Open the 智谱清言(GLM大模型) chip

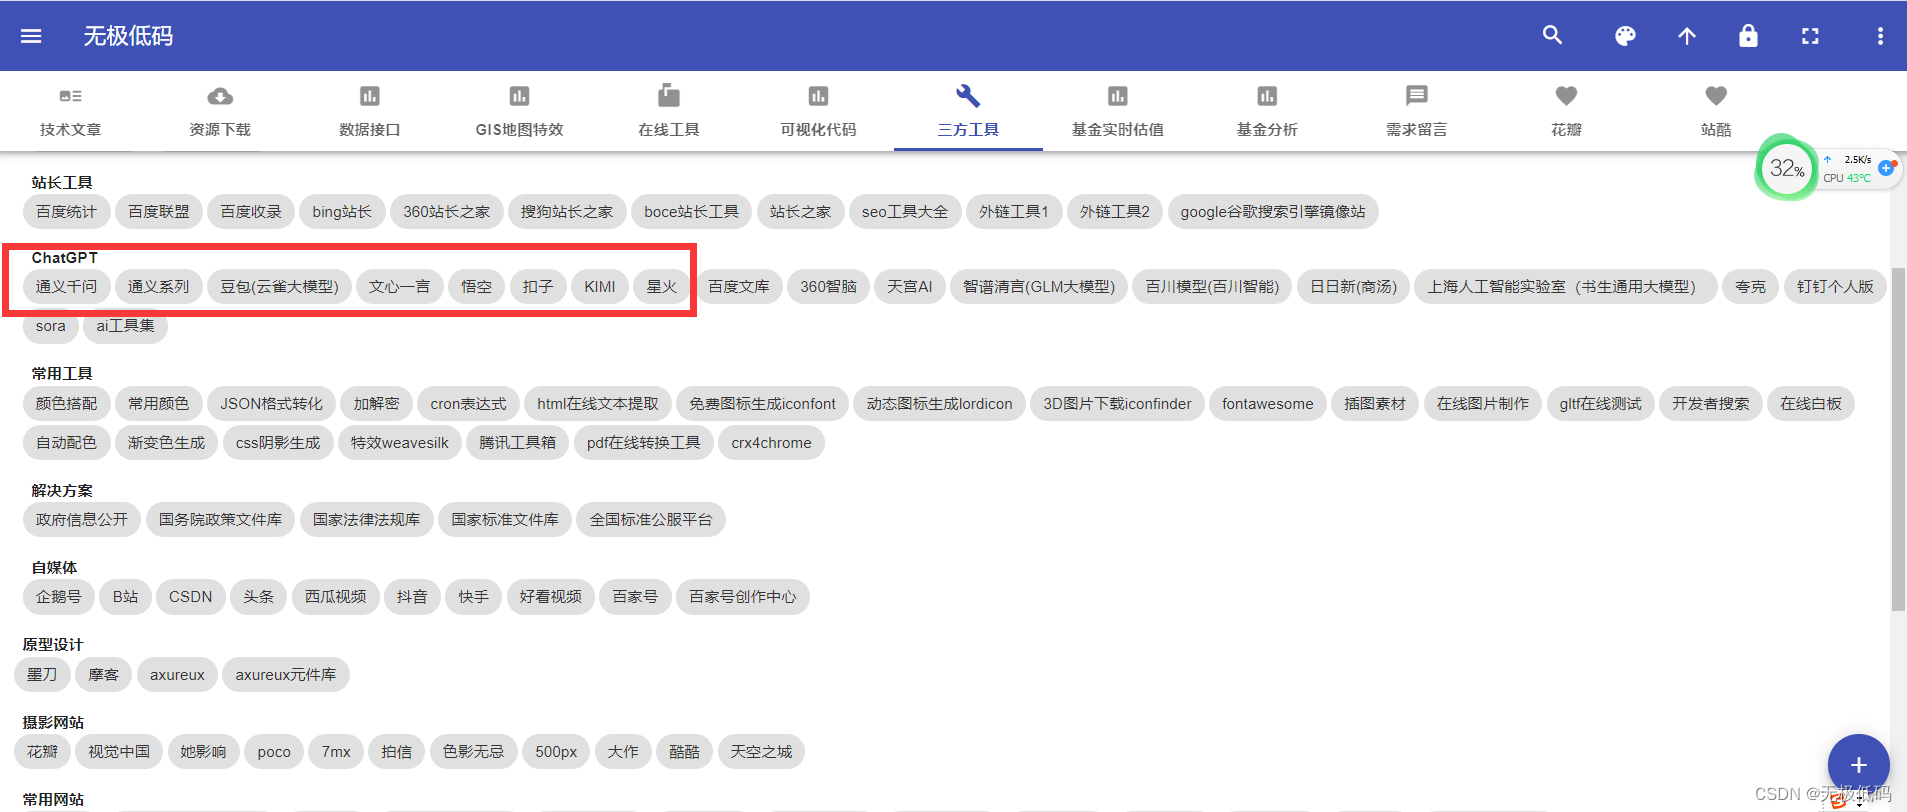point(1038,287)
